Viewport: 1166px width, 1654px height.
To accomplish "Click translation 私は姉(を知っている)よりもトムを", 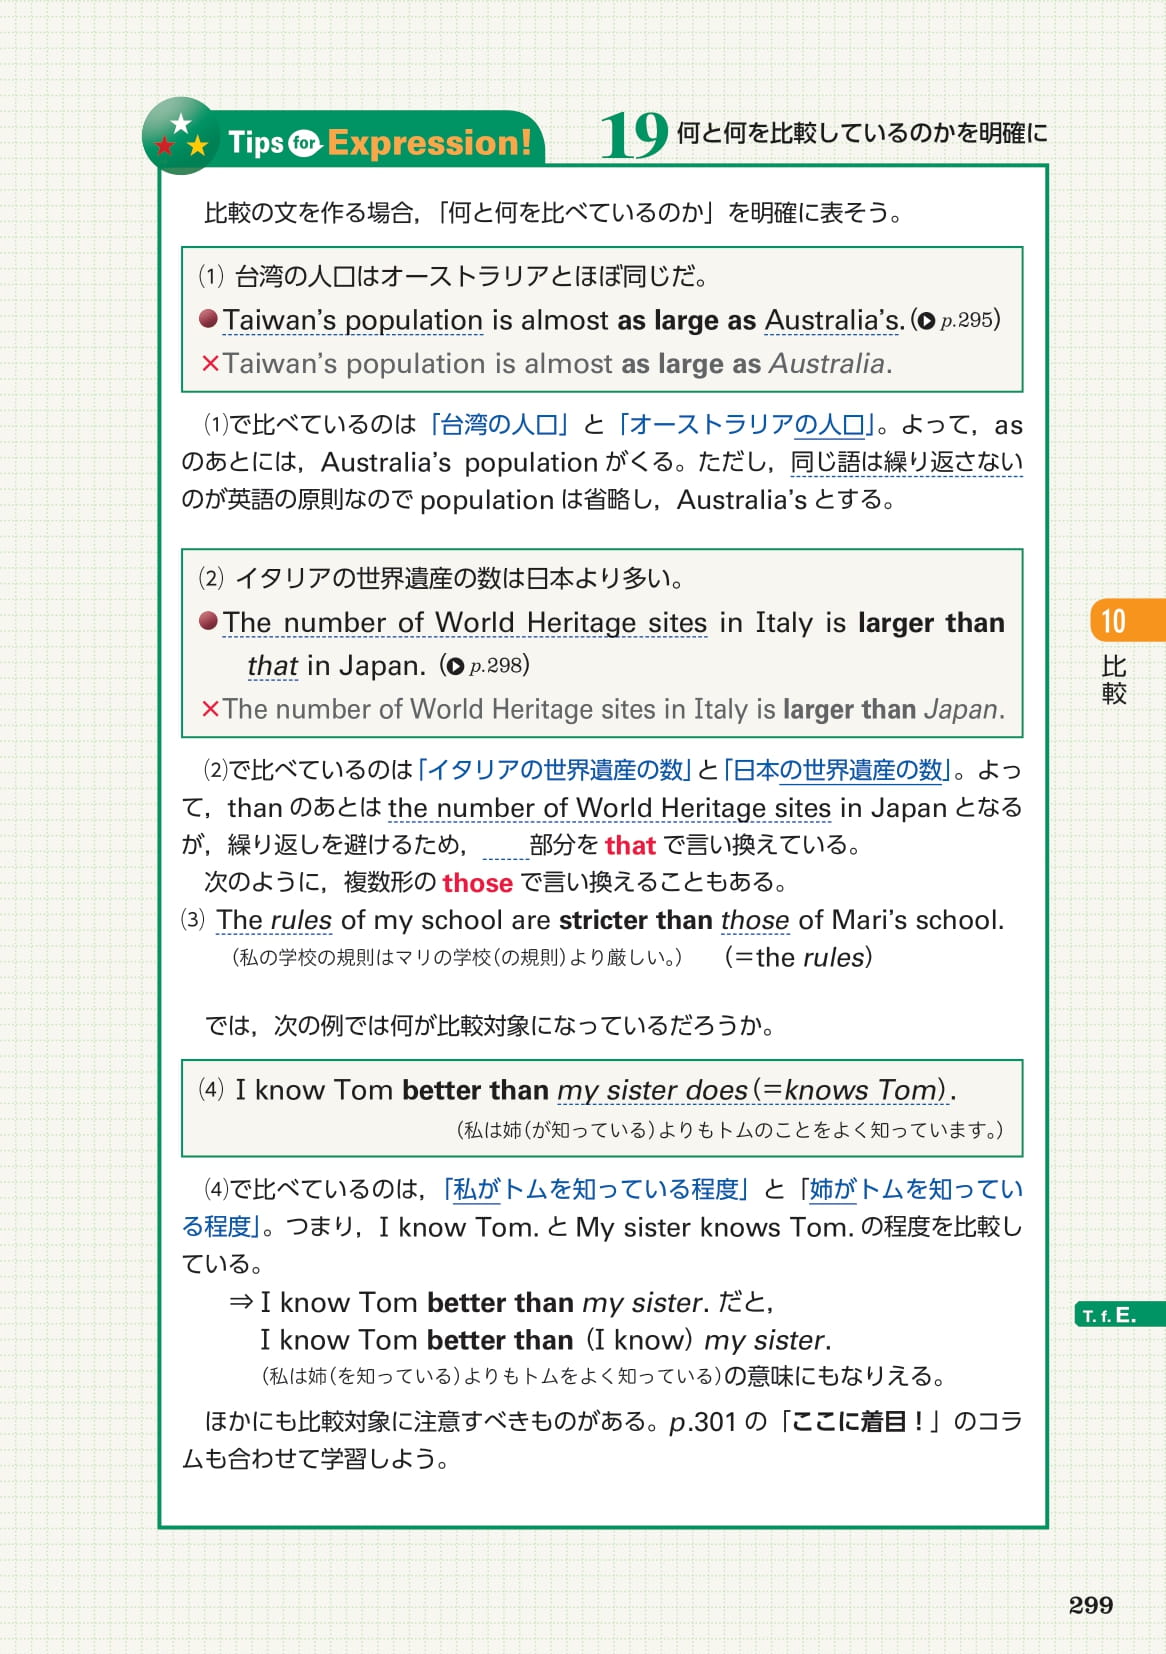I will point(492,1376).
